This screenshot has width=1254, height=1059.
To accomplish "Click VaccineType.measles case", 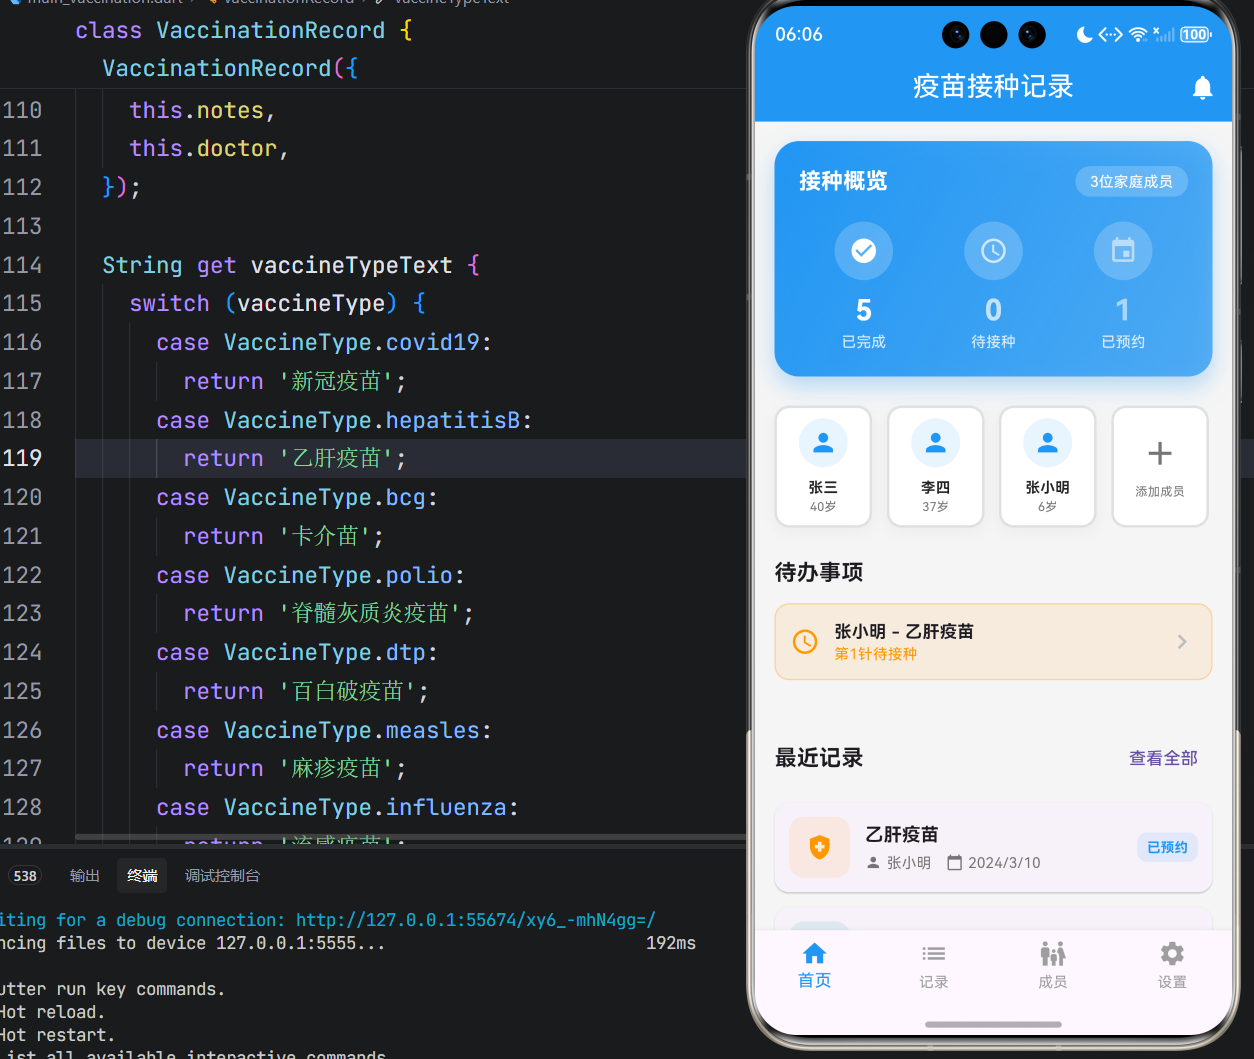I will pos(352,730).
